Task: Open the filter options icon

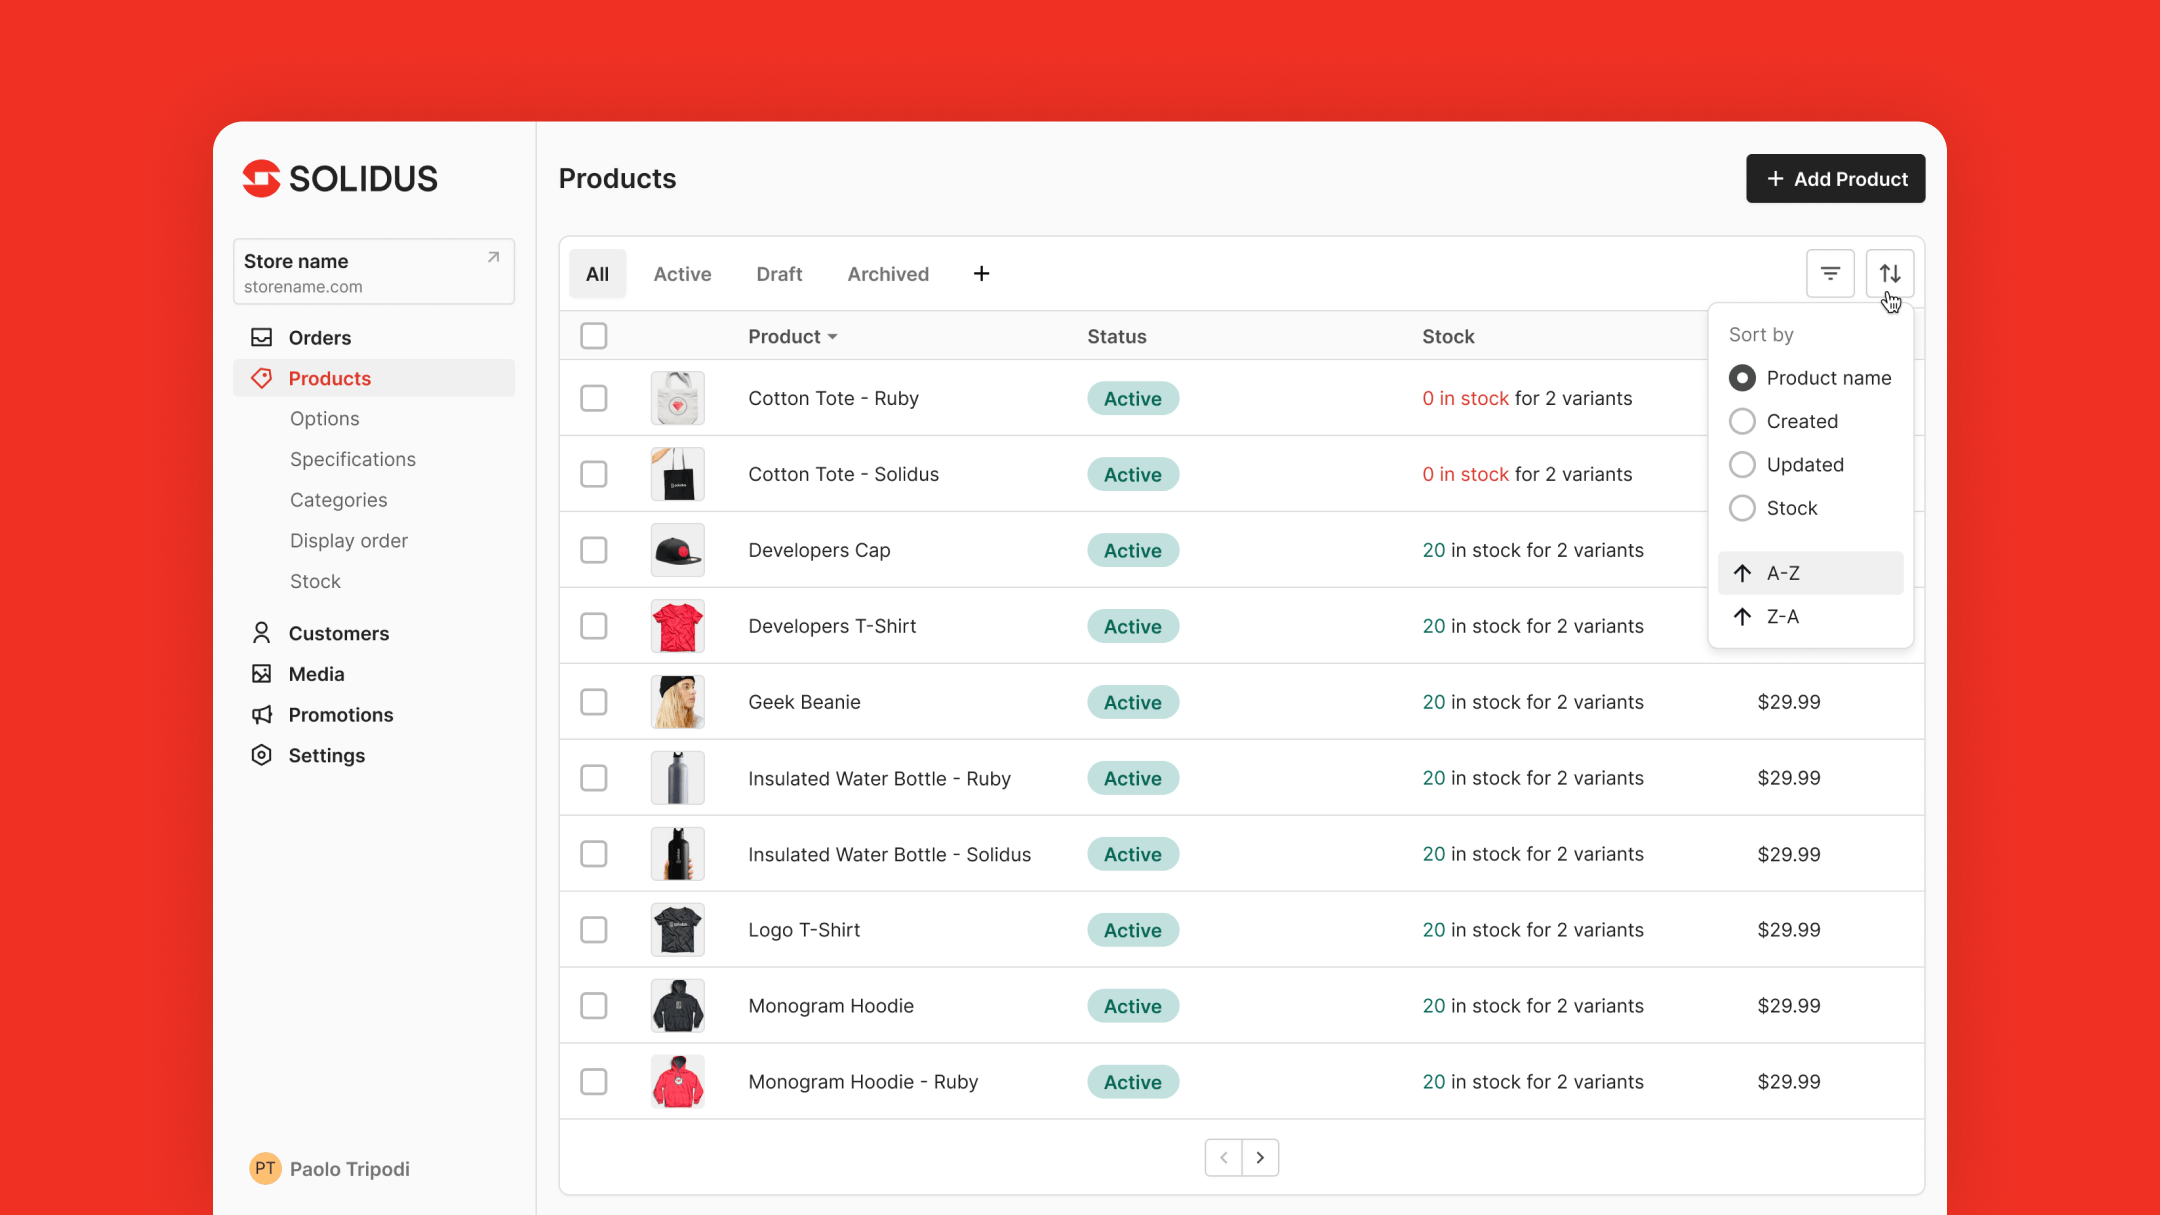Action: coord(1830,273)
